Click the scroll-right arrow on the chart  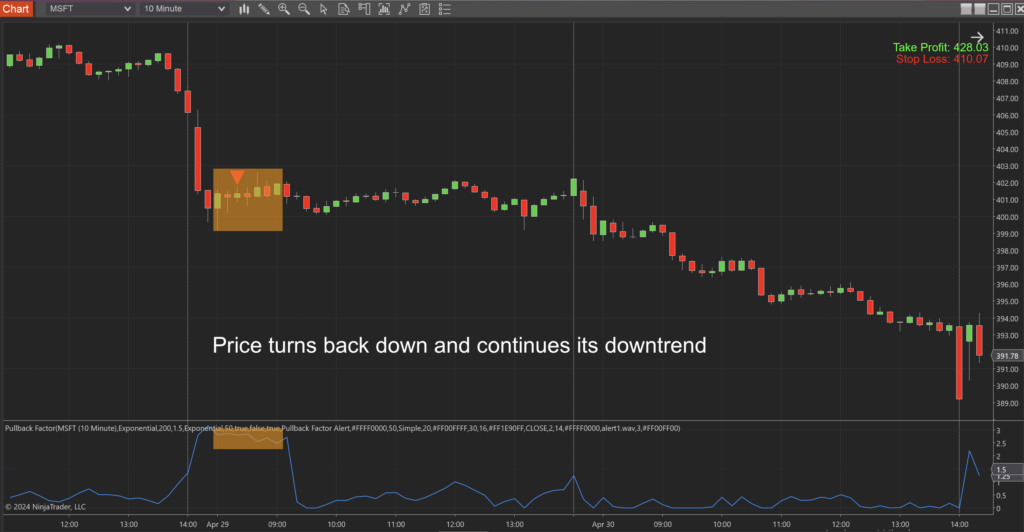click(x=977, y=37)
